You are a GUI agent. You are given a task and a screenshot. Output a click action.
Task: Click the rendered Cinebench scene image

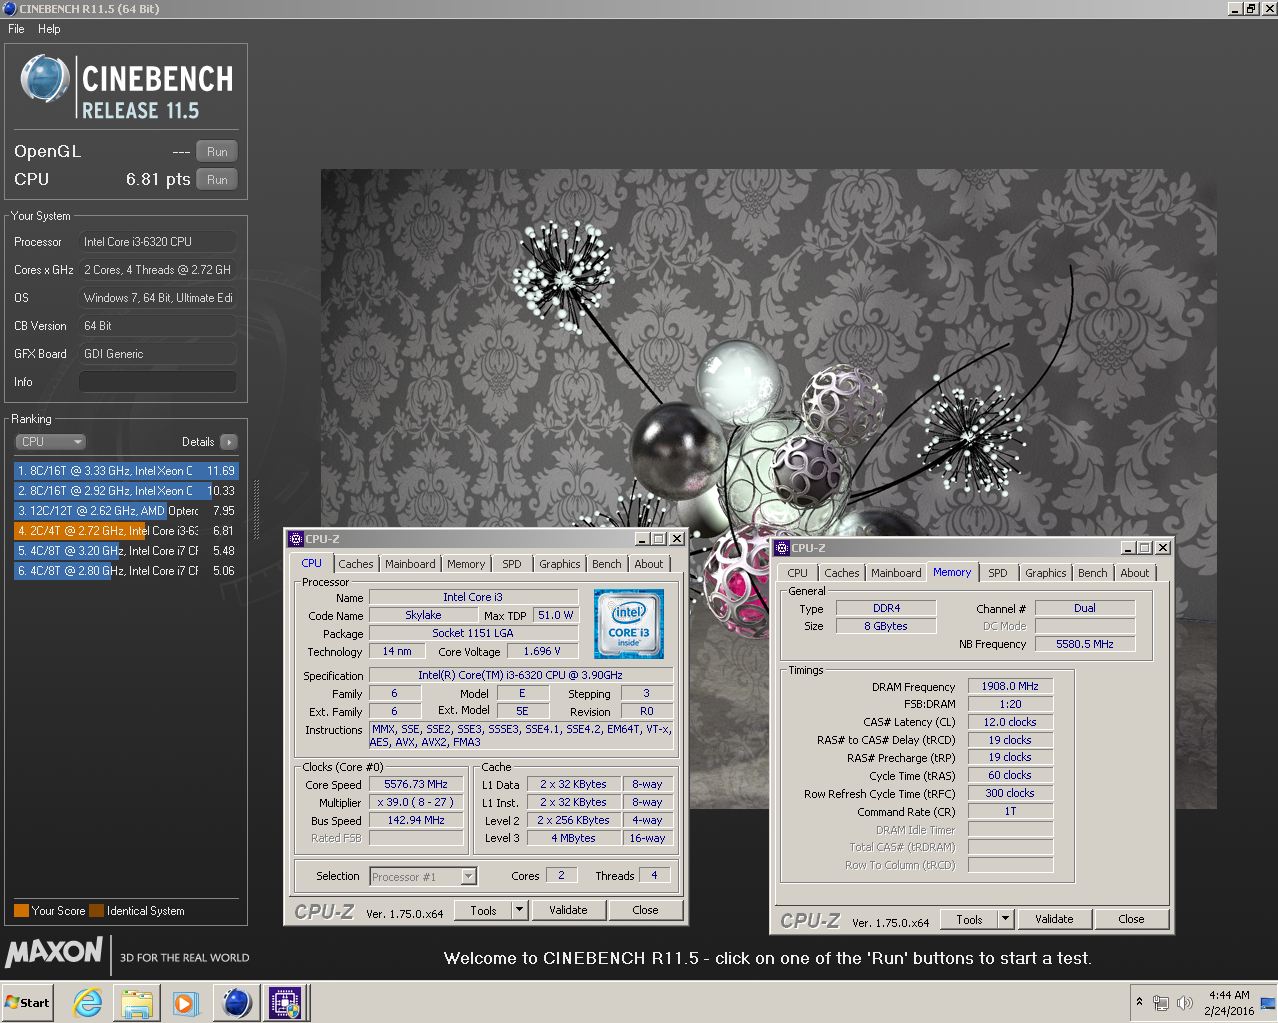(x=768, y=488)
